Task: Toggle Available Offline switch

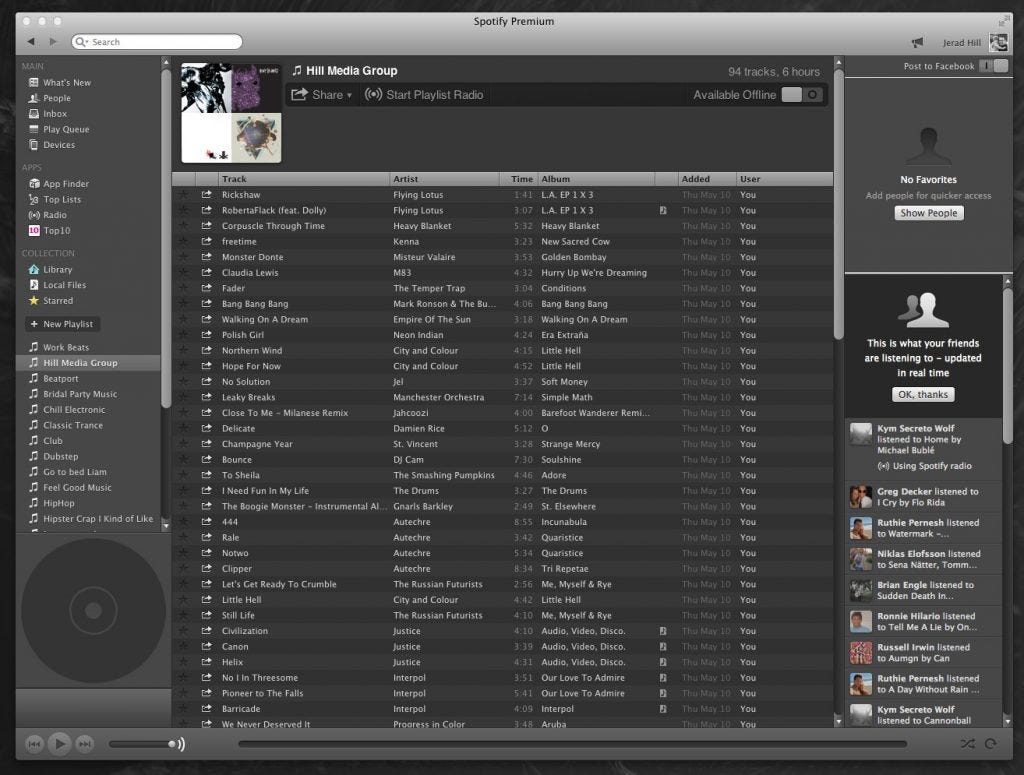Action: click(802, 95)
